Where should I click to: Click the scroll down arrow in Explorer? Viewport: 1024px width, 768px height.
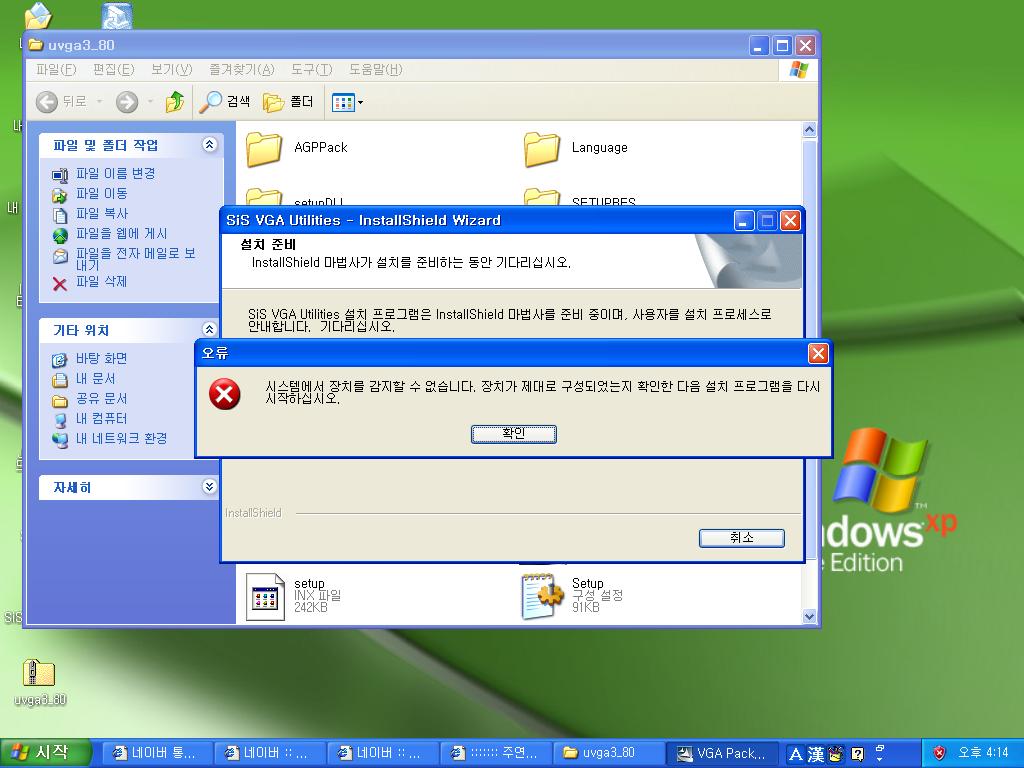809,616
